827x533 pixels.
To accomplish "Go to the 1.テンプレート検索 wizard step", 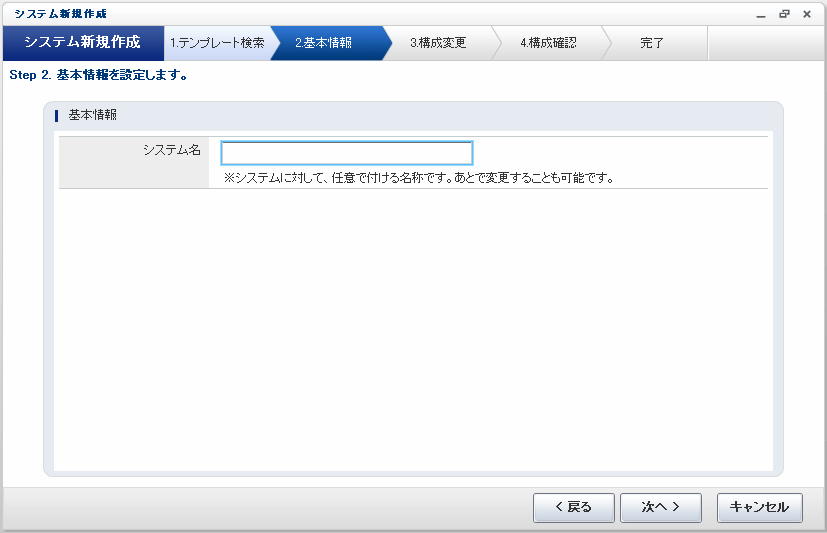I will (217, 43).
